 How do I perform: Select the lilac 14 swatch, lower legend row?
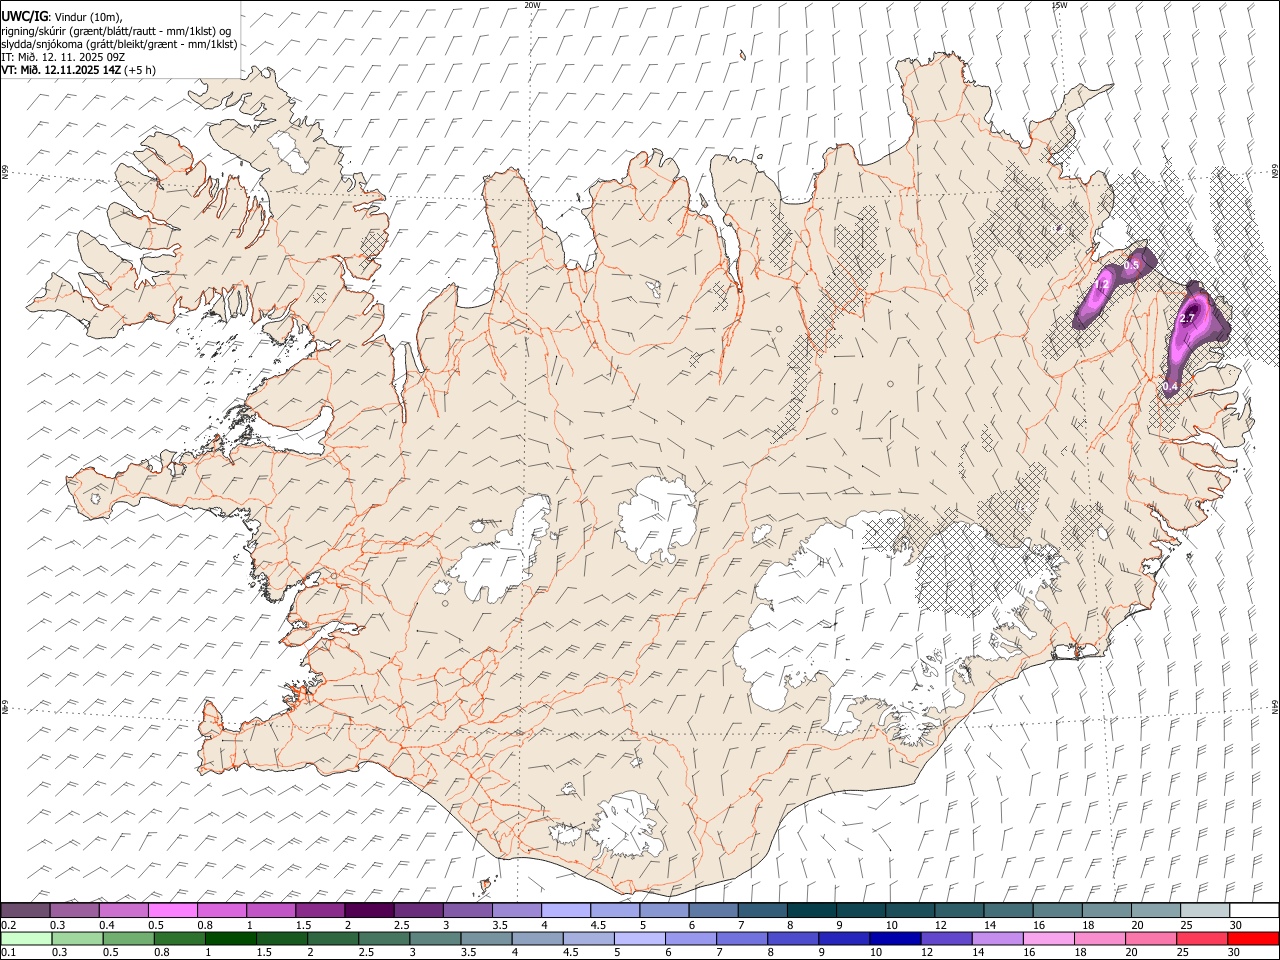[996, 939]
